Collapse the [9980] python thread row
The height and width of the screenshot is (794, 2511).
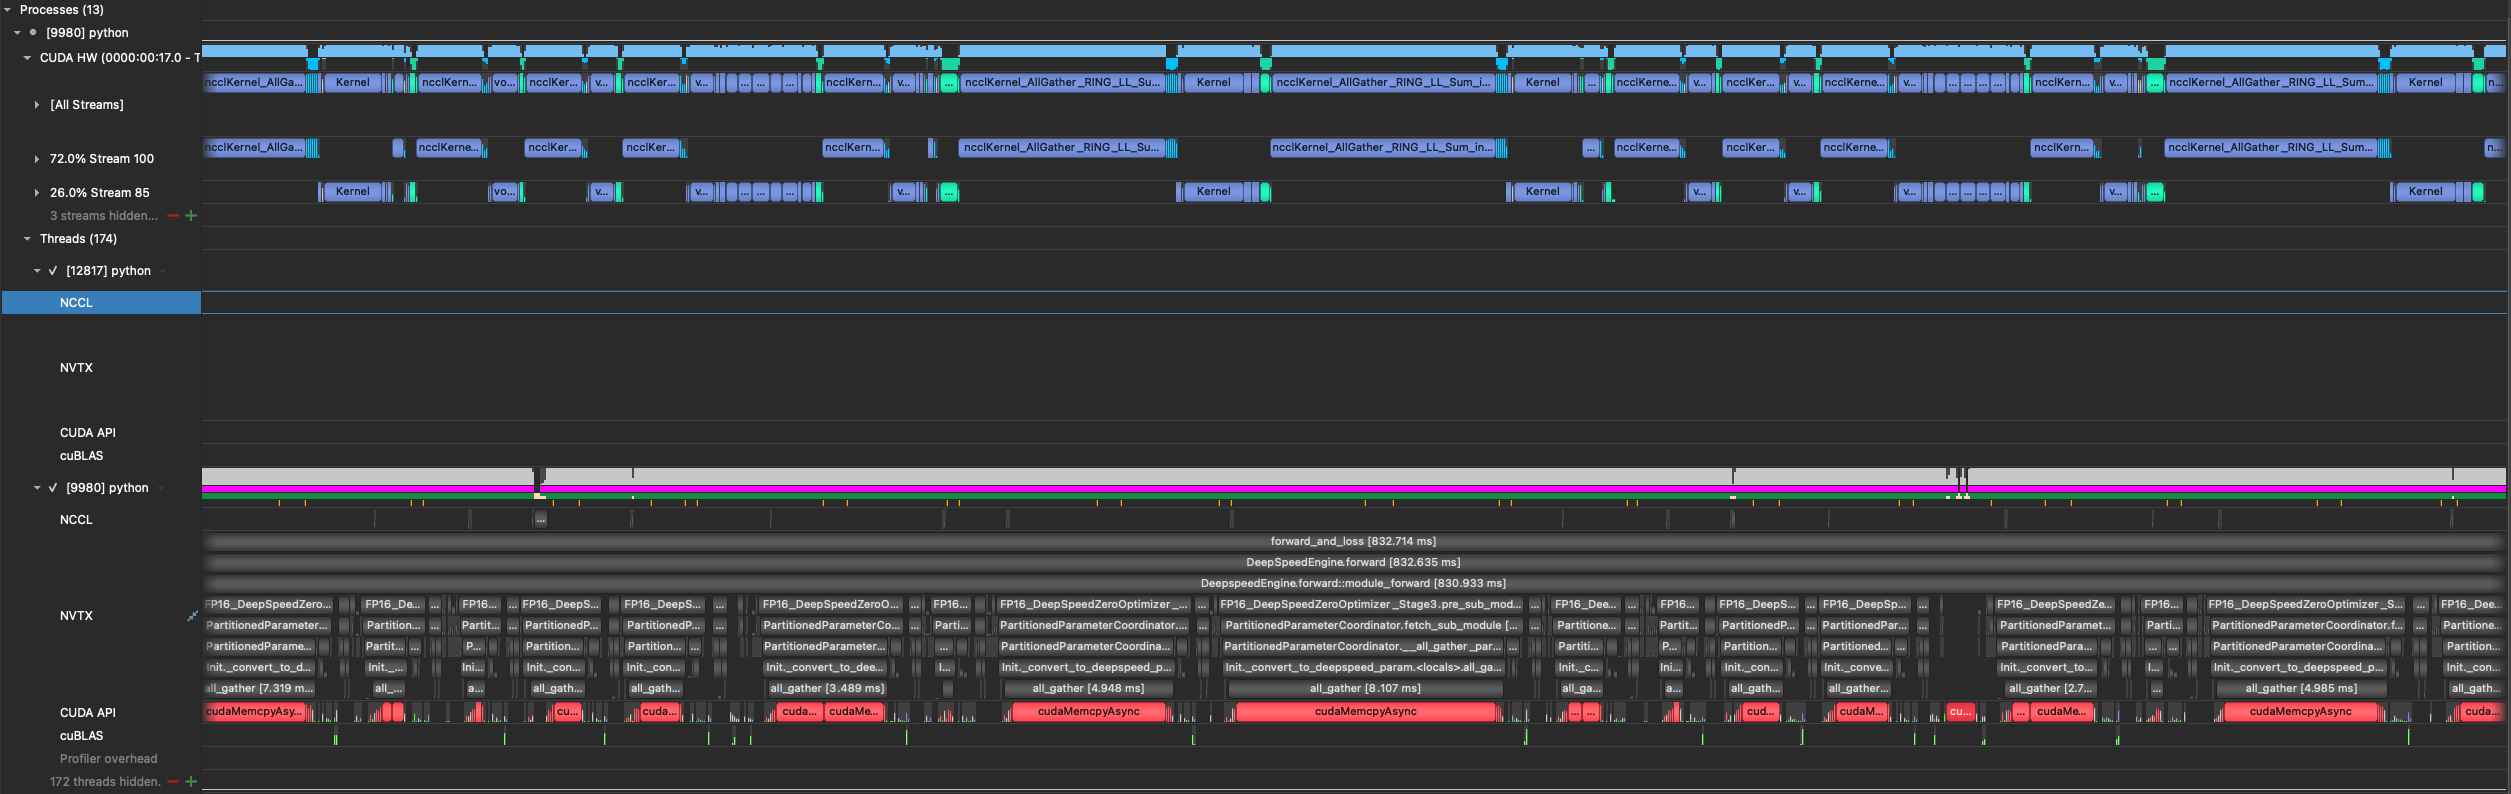click(x=37, y=488)
